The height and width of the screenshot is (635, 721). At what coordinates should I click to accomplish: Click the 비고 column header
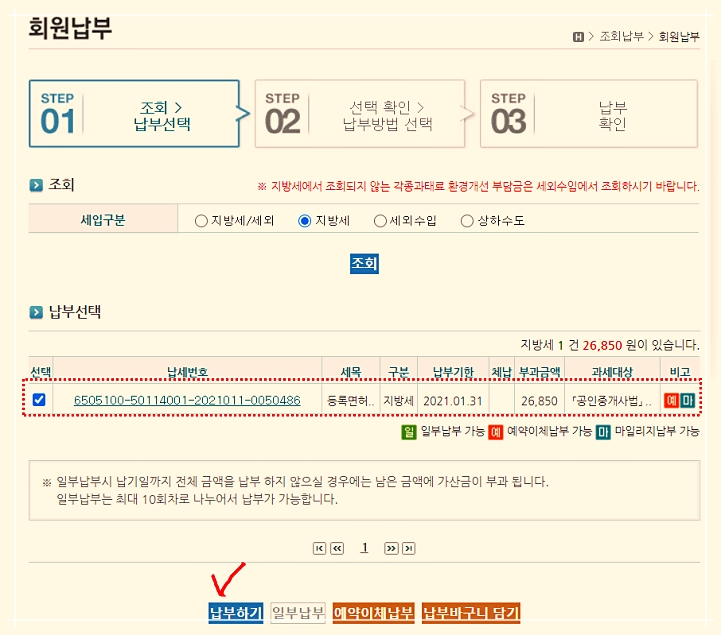click(680, 372)
